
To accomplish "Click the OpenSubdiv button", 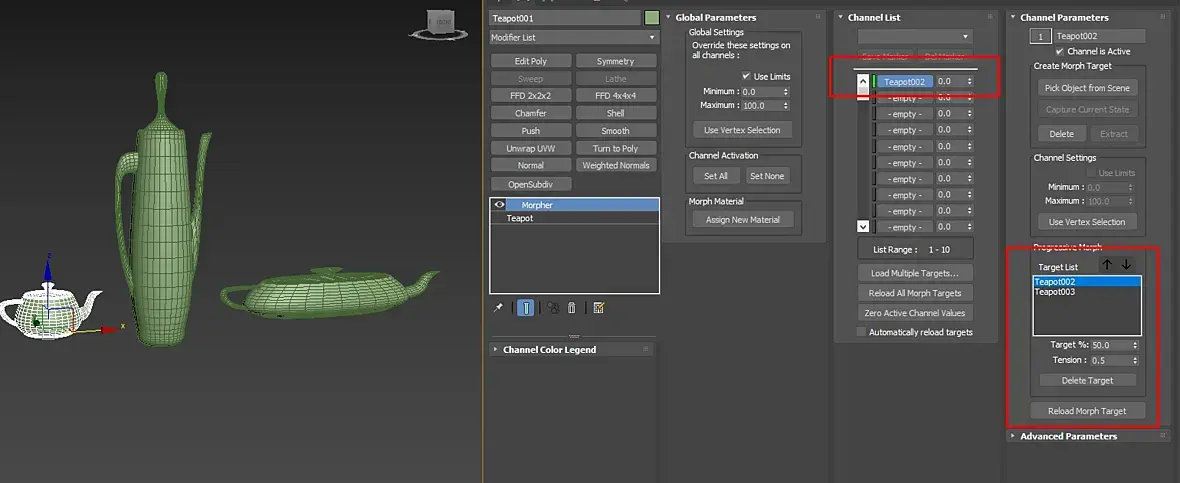I will point(531,184).
